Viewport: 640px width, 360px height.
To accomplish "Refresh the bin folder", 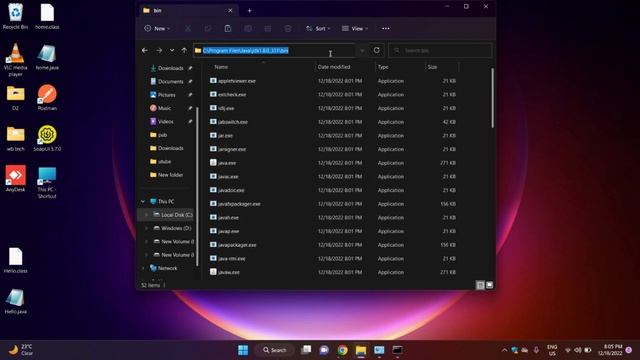I will [x=377, y=51].
